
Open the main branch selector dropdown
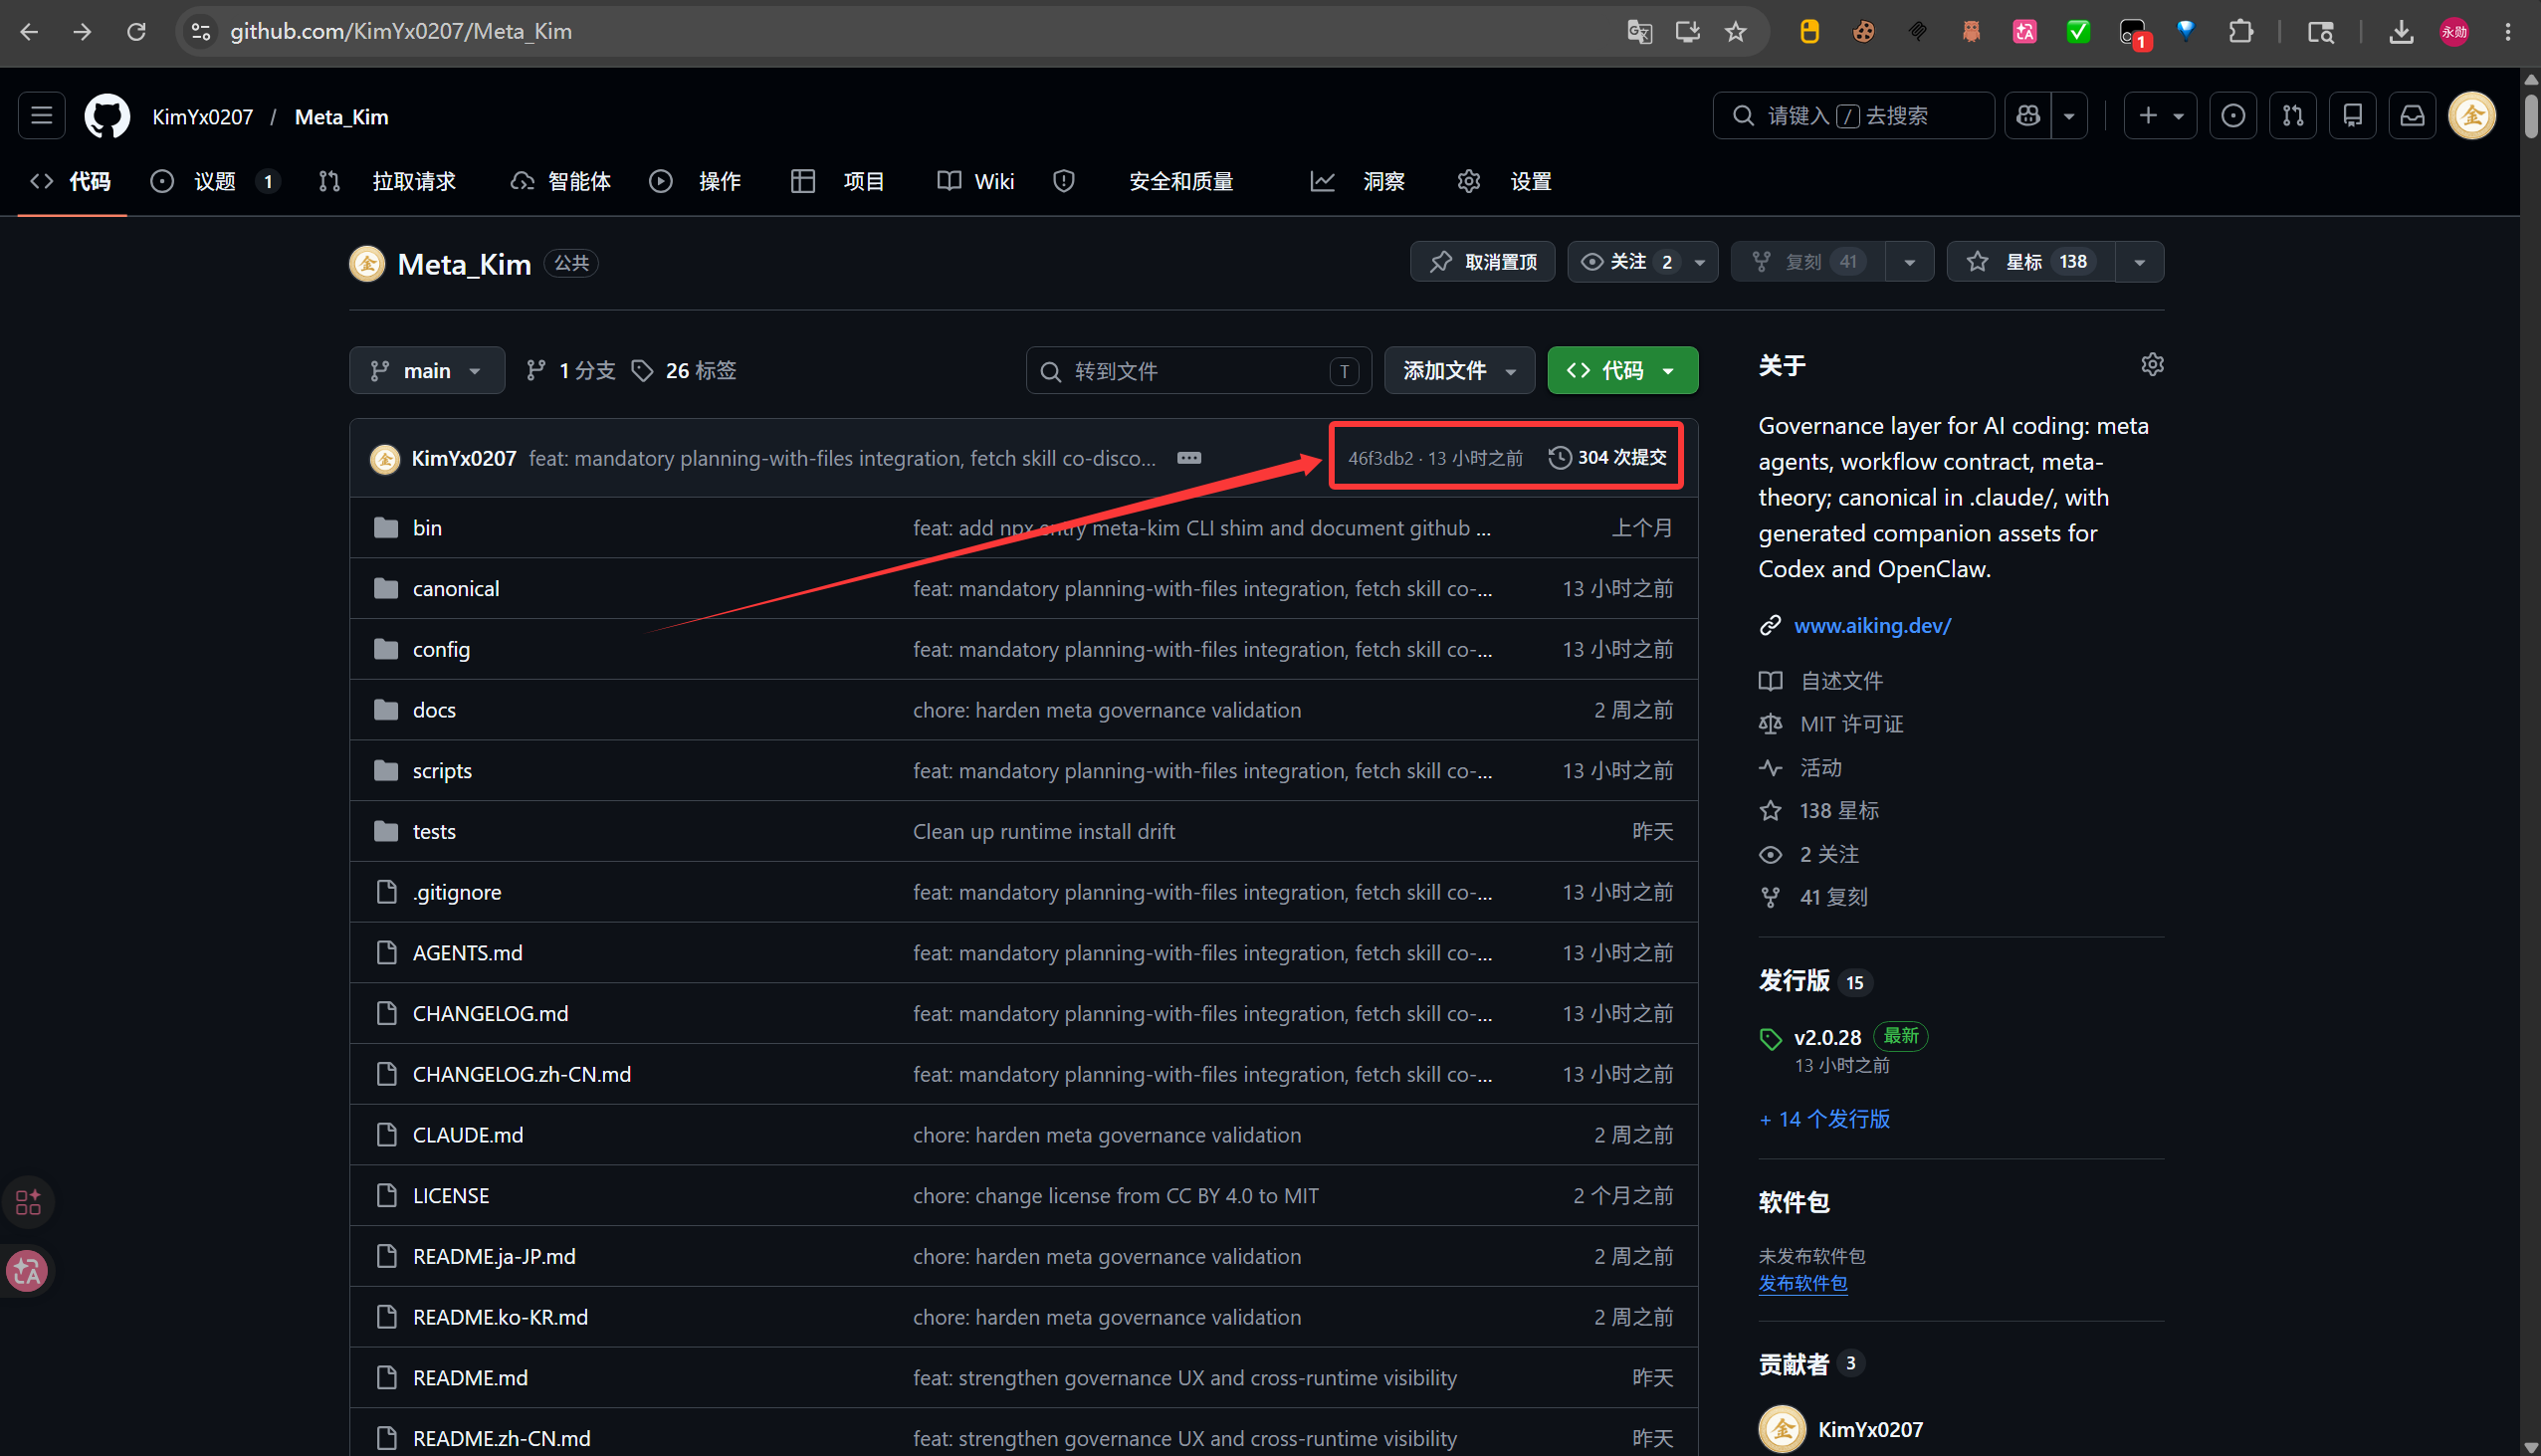coord(427,371)
